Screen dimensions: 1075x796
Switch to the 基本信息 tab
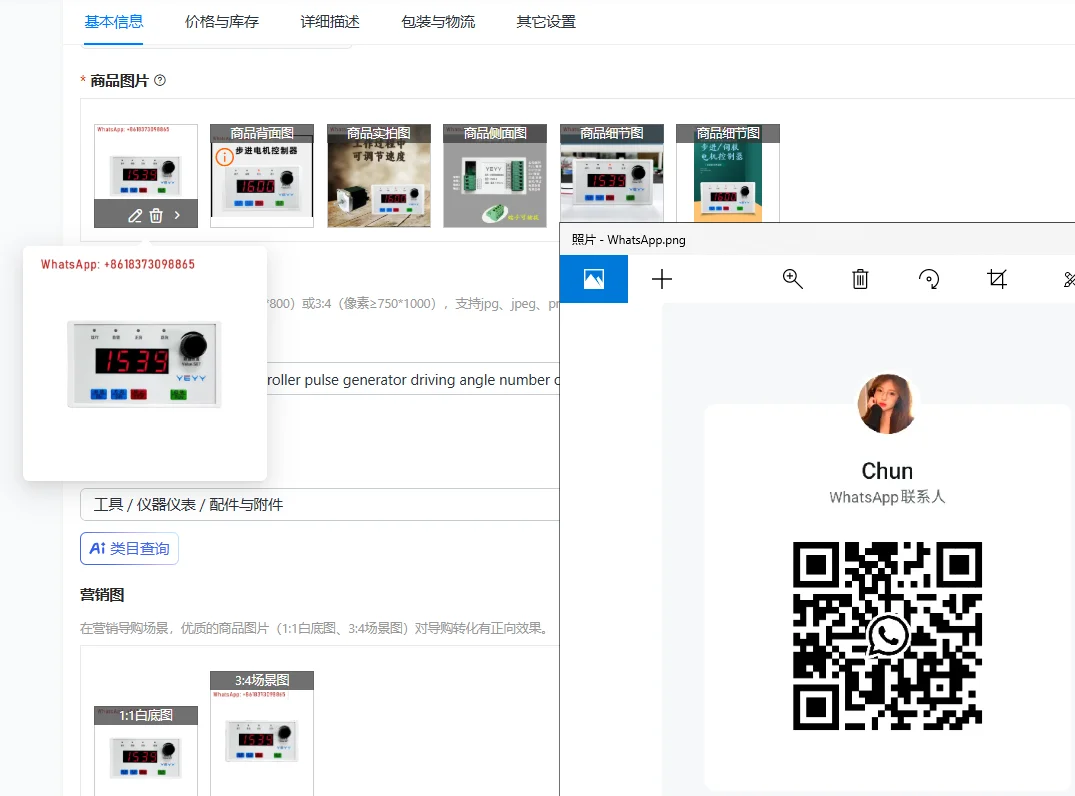pyautogui.click(x=114, y=22)
